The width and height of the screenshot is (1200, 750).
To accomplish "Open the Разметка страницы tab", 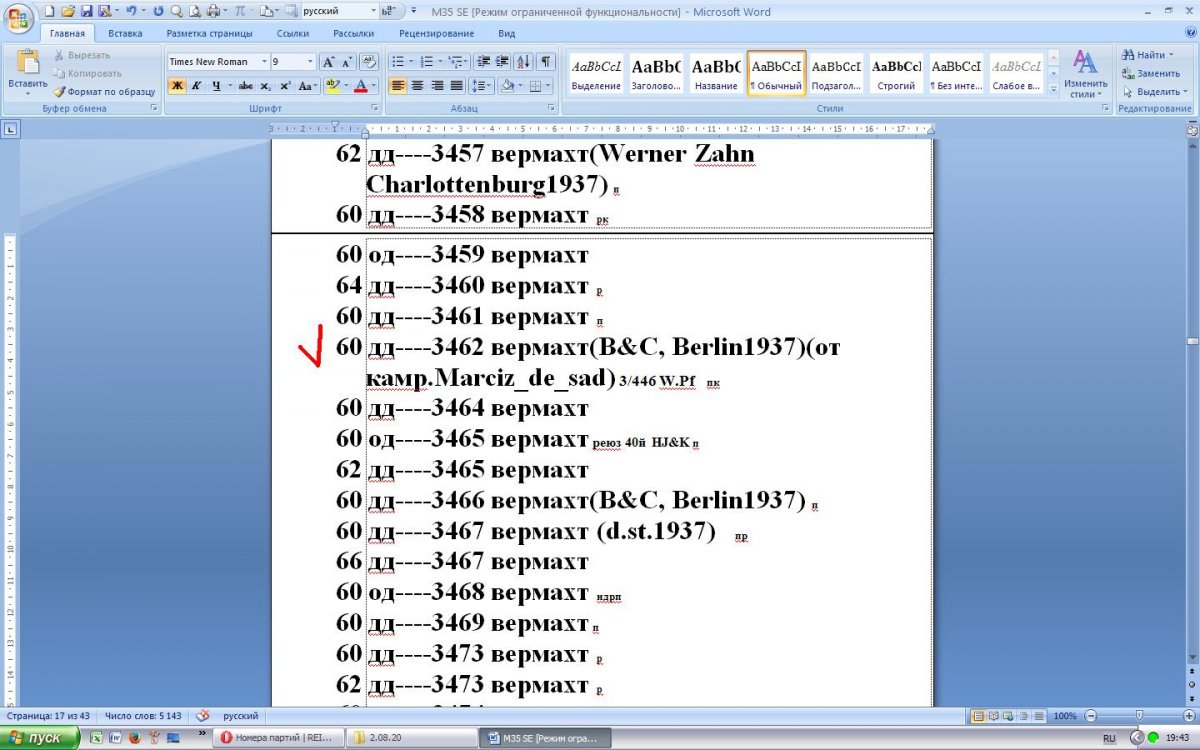I will click(x=209, y=33).
